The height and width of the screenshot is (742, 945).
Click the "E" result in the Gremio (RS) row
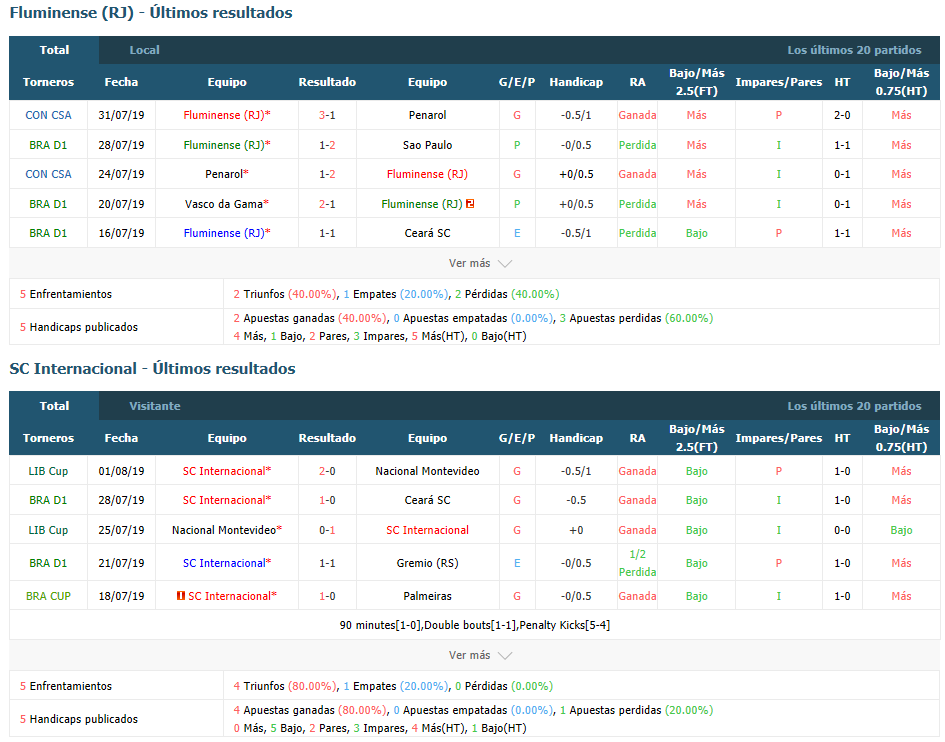click(x=516, y=563)
